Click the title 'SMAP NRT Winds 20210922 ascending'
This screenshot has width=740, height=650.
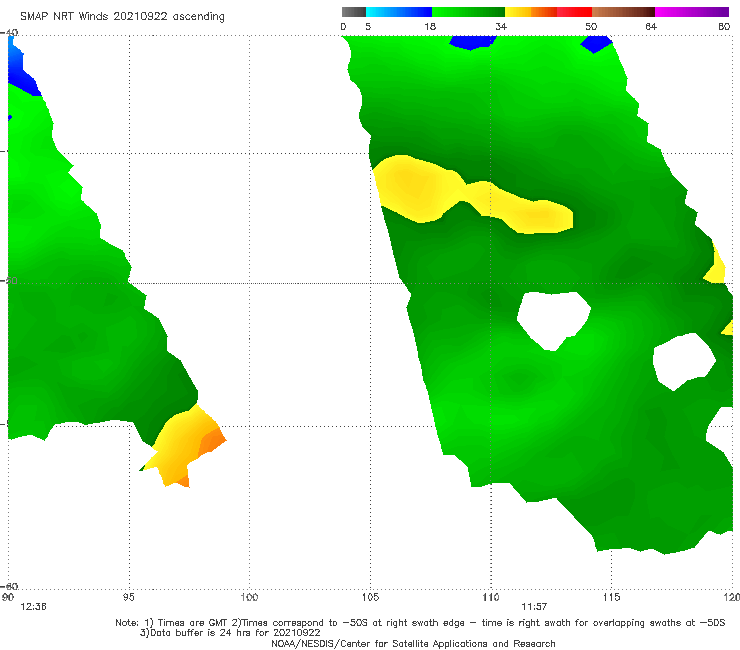pyautogui.click(x=122, y=16)
